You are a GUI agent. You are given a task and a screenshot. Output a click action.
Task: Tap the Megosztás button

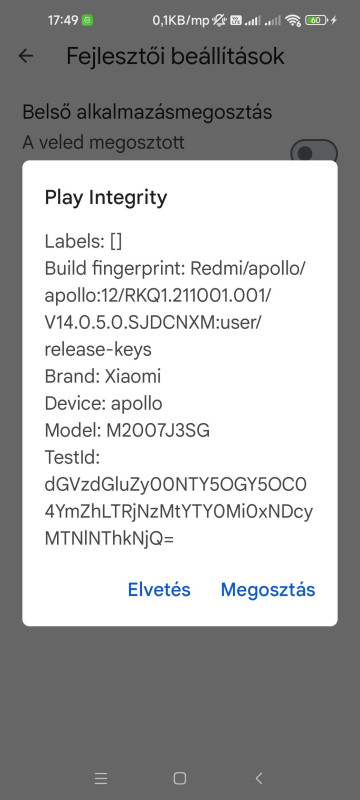[268, 589]
